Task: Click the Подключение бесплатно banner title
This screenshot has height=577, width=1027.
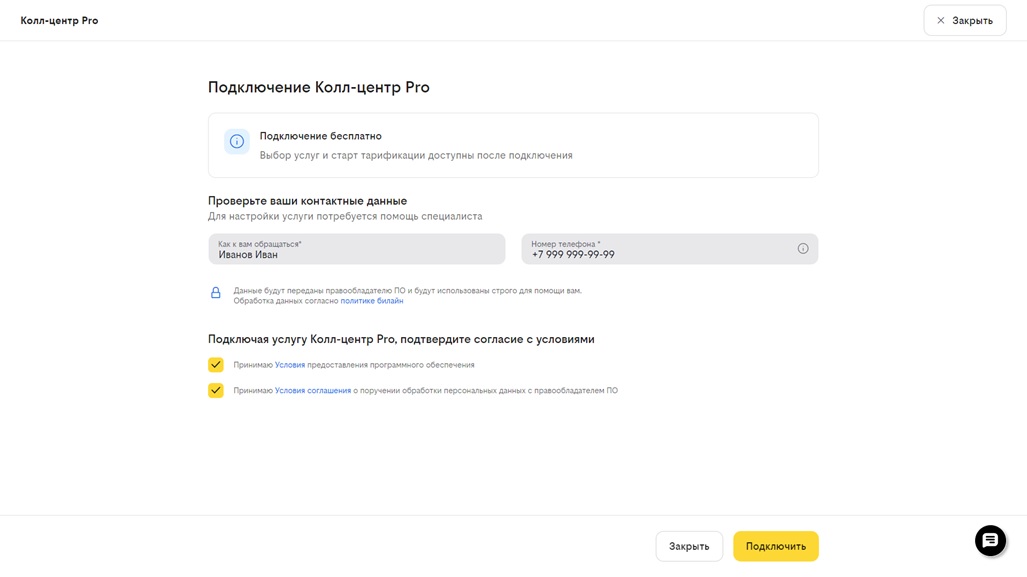Action: [x=321, y=136]
